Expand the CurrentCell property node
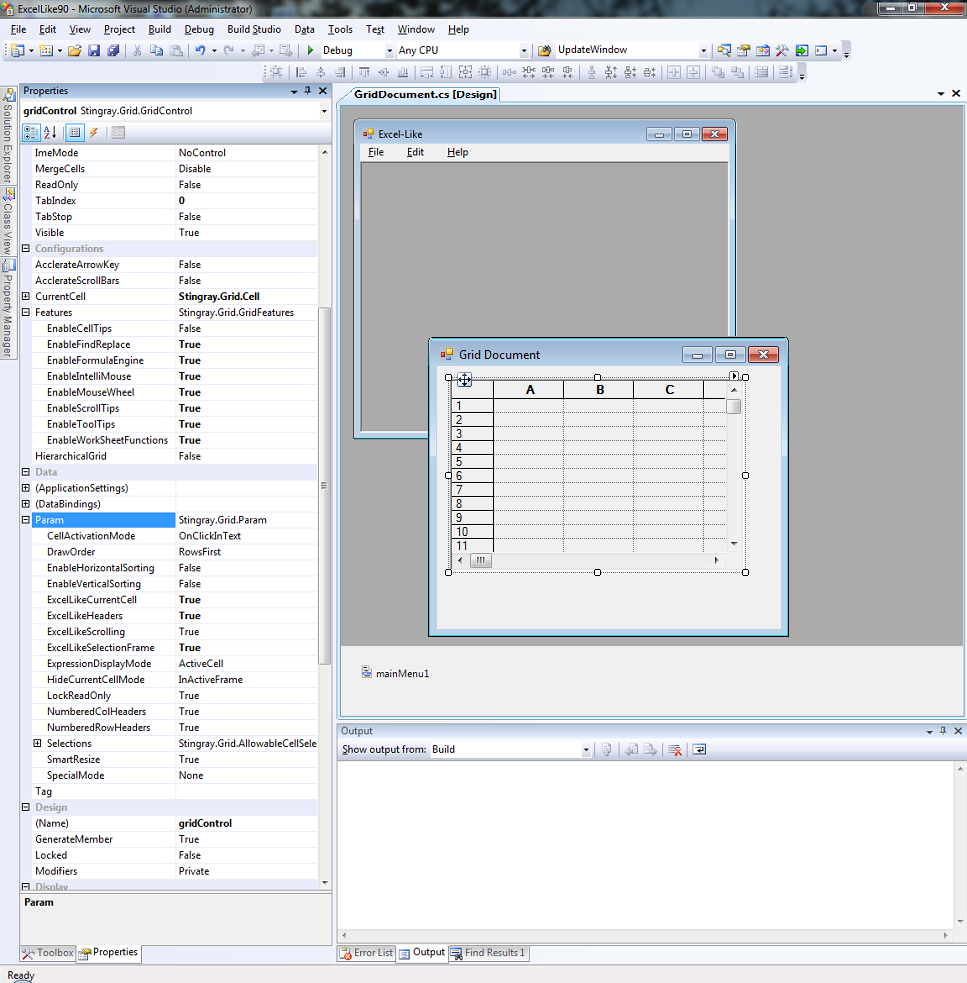Viewport: 967px width, 983px height. (x=26, y=297)
